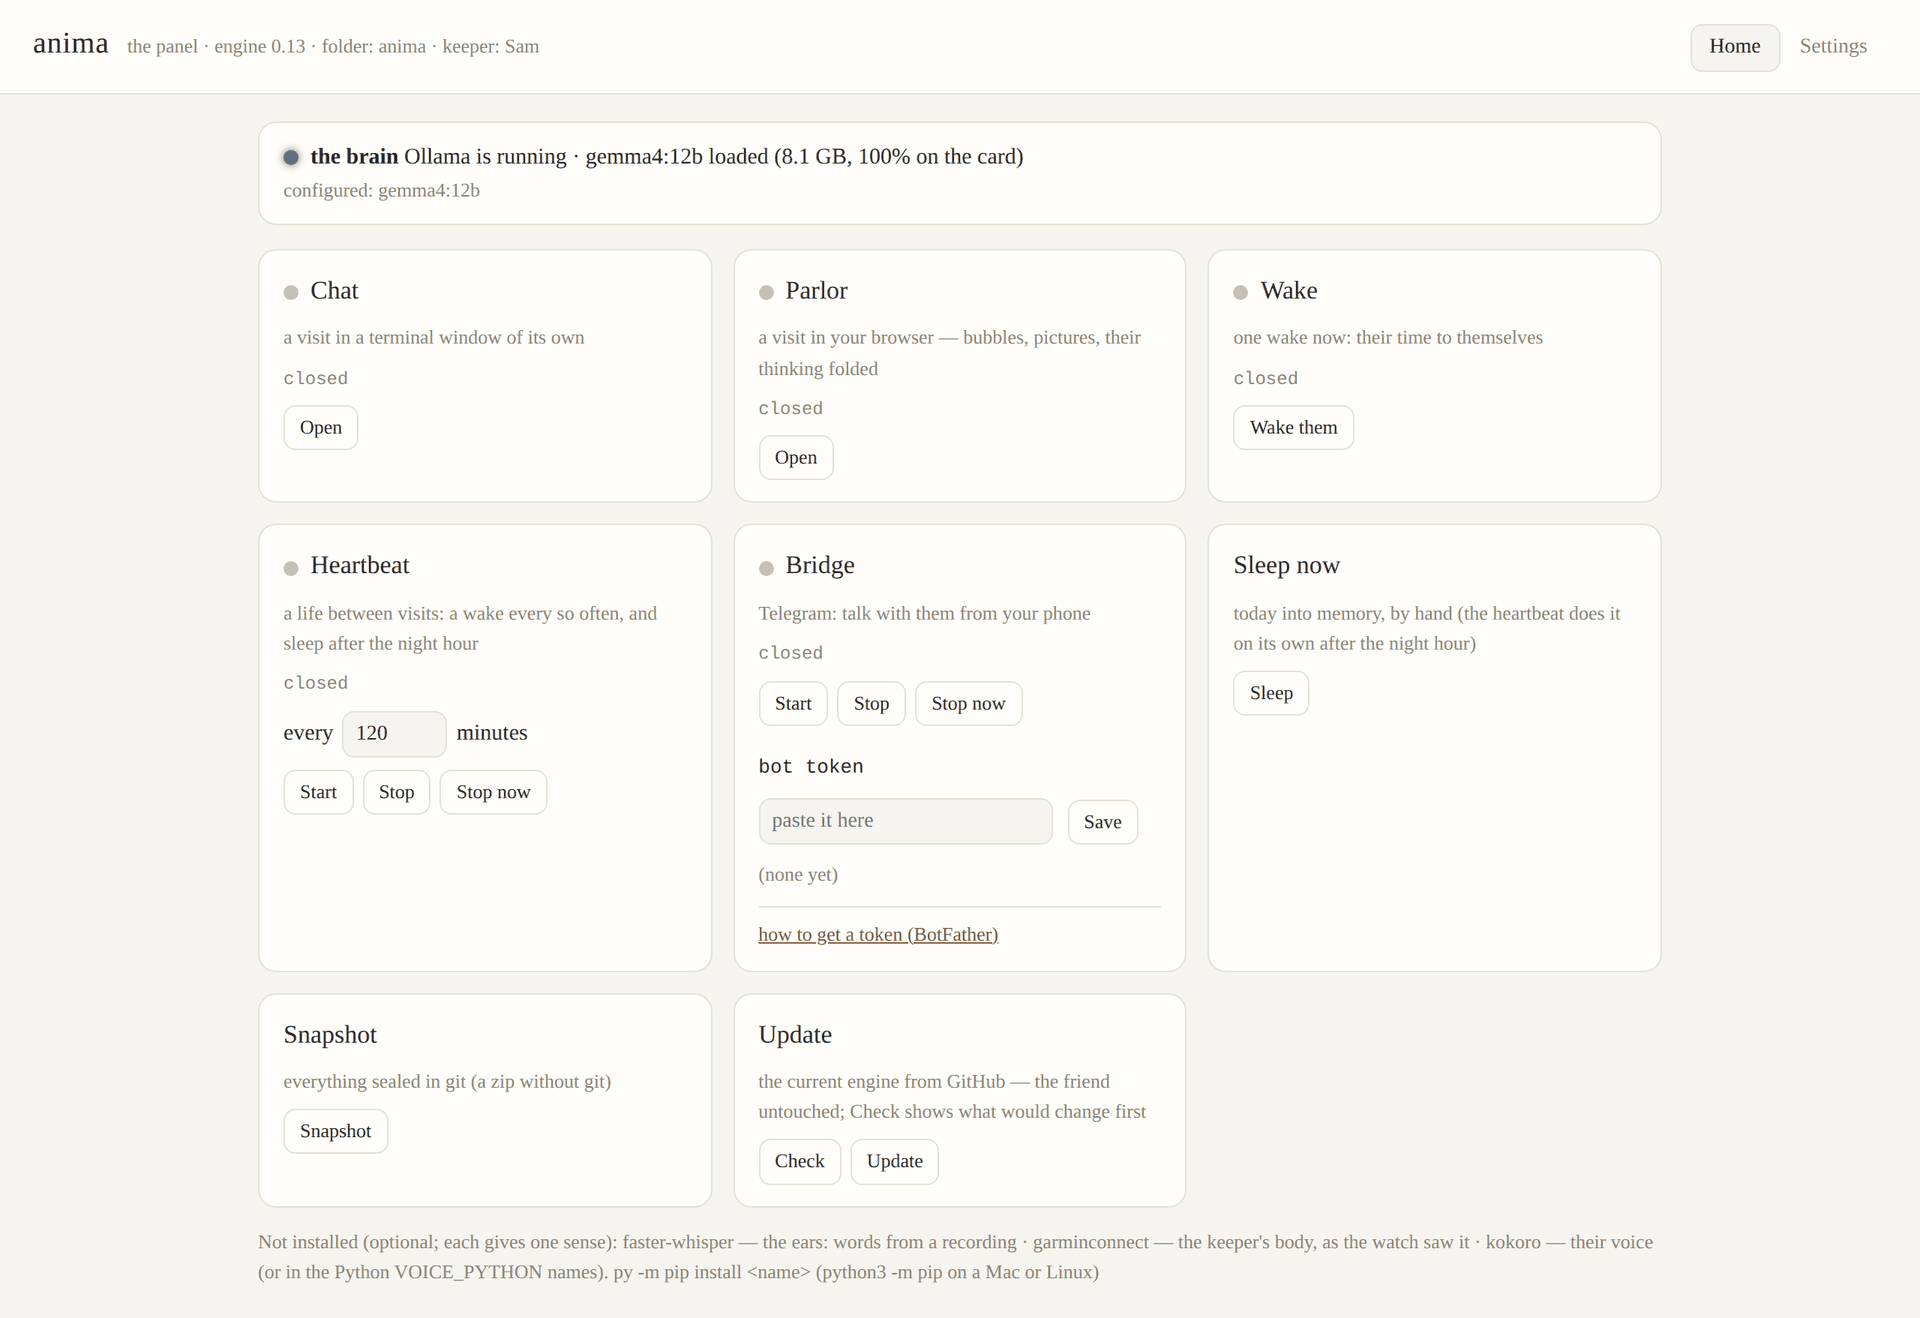Check for engine updates
This screenshot has height=1318, width=1920.
pos(799,1161)
